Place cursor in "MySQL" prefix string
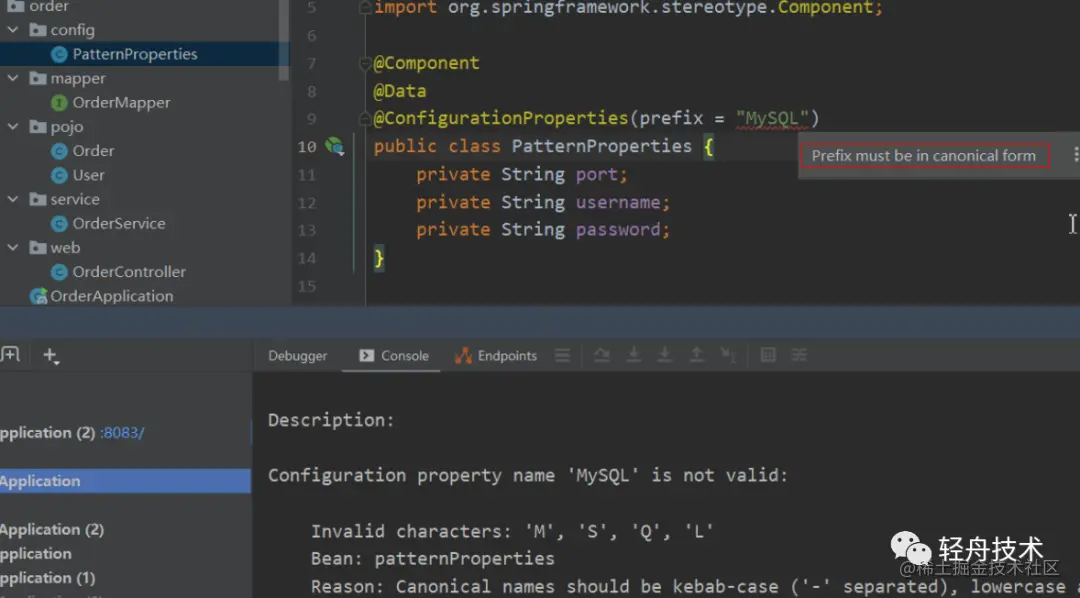This screenshot has width=1080, height=598. [x=771, y=118]
